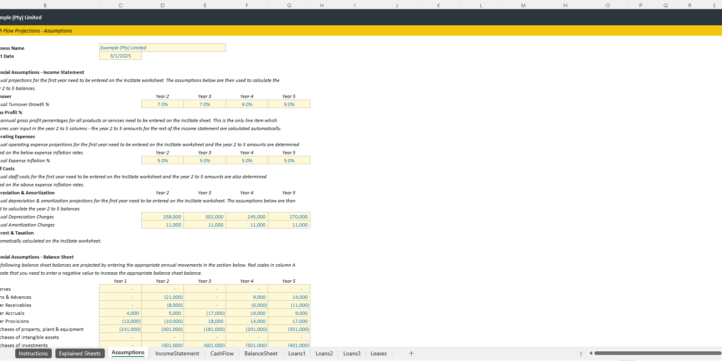The width and height of the screenshot is (722, 361).
Task: Click the 'Other Provisions' row label
Action: [x=14, y=321]
